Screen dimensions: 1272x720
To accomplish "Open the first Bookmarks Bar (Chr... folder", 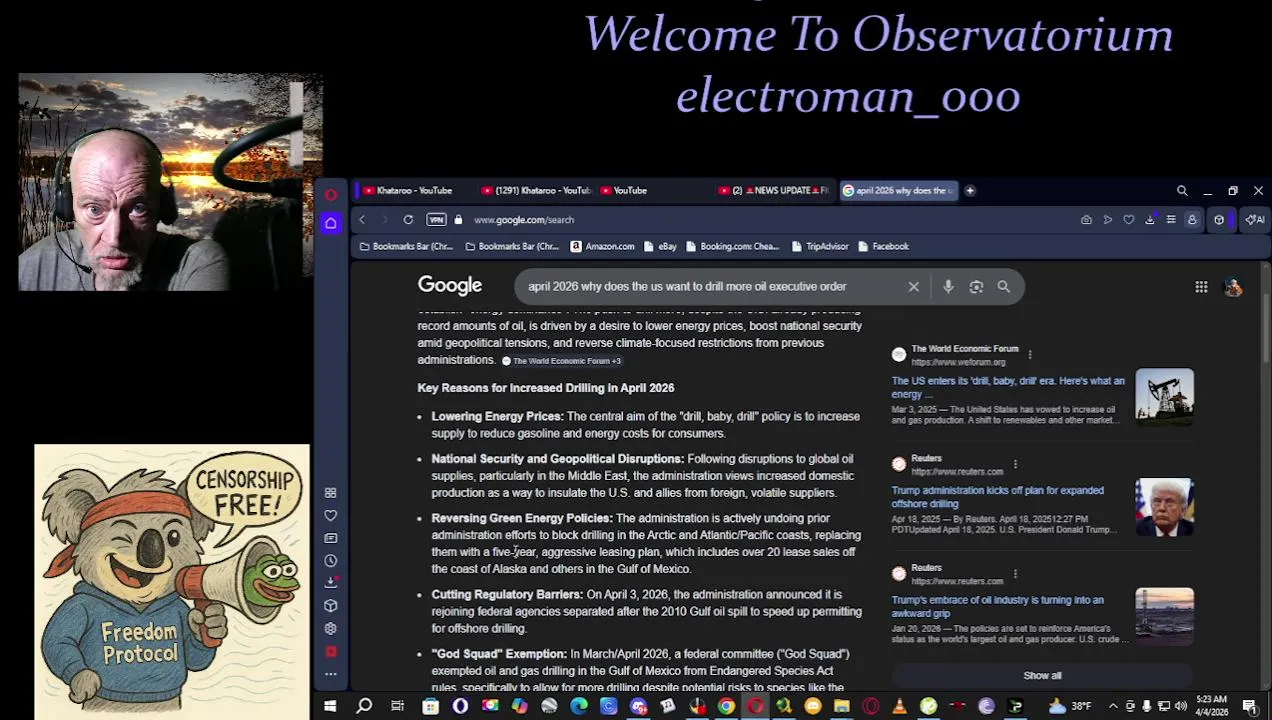I will tap(406, 246).
